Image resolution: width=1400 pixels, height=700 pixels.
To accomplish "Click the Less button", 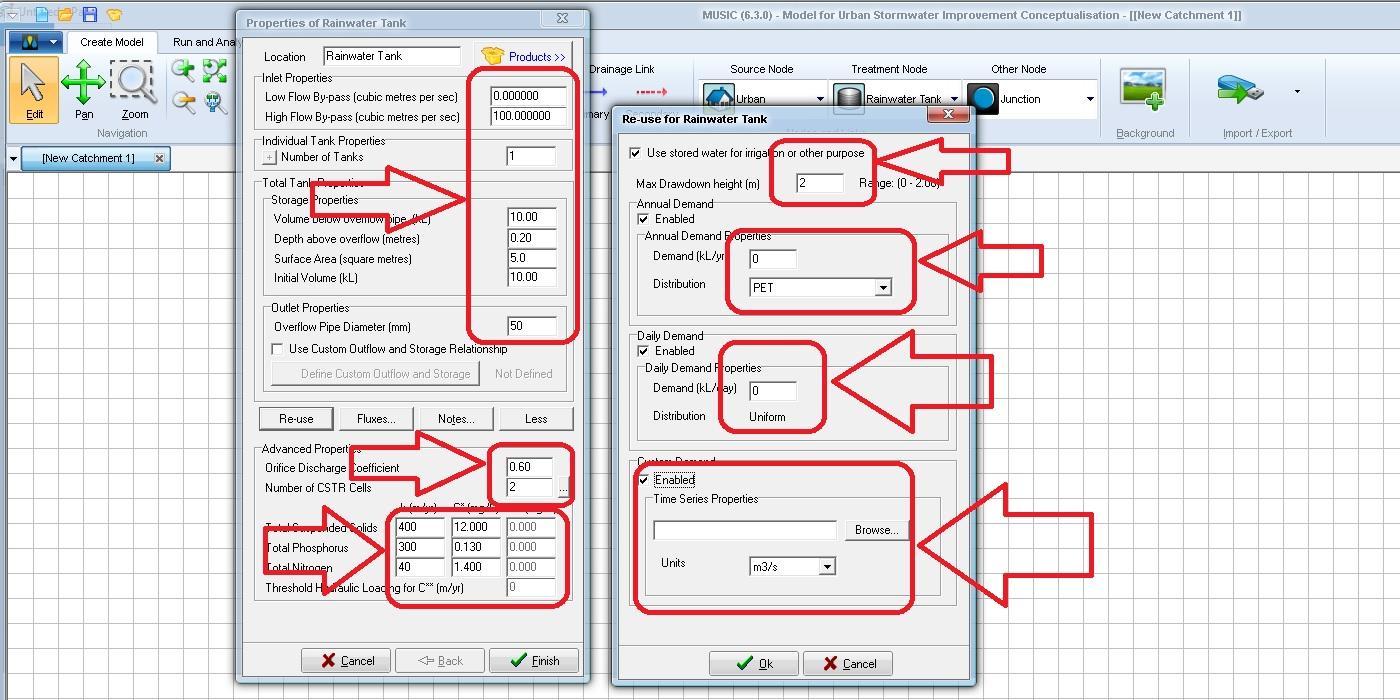I will point(537,419).
